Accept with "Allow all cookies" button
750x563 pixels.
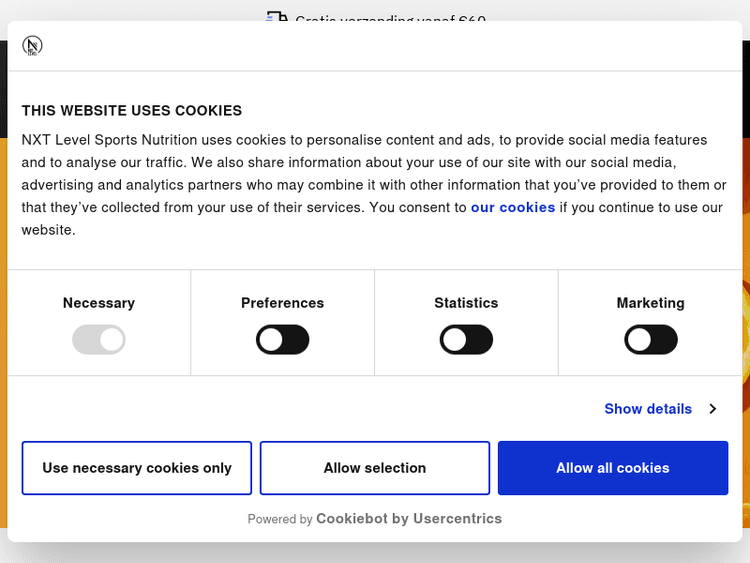613,468
